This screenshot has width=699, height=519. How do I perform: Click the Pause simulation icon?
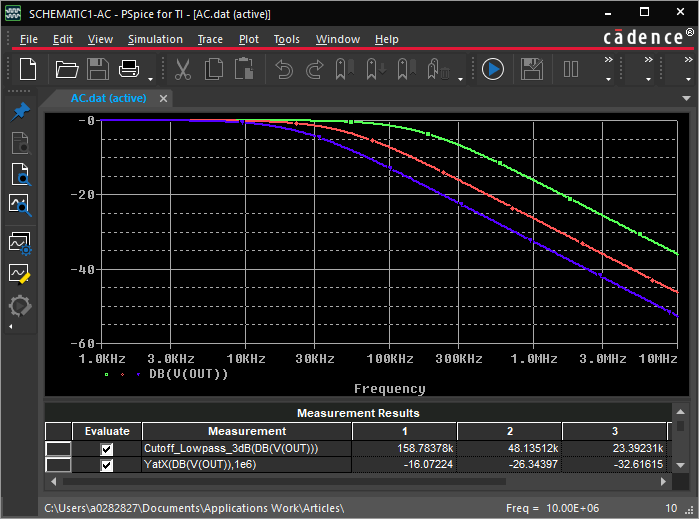coord(571,69)
